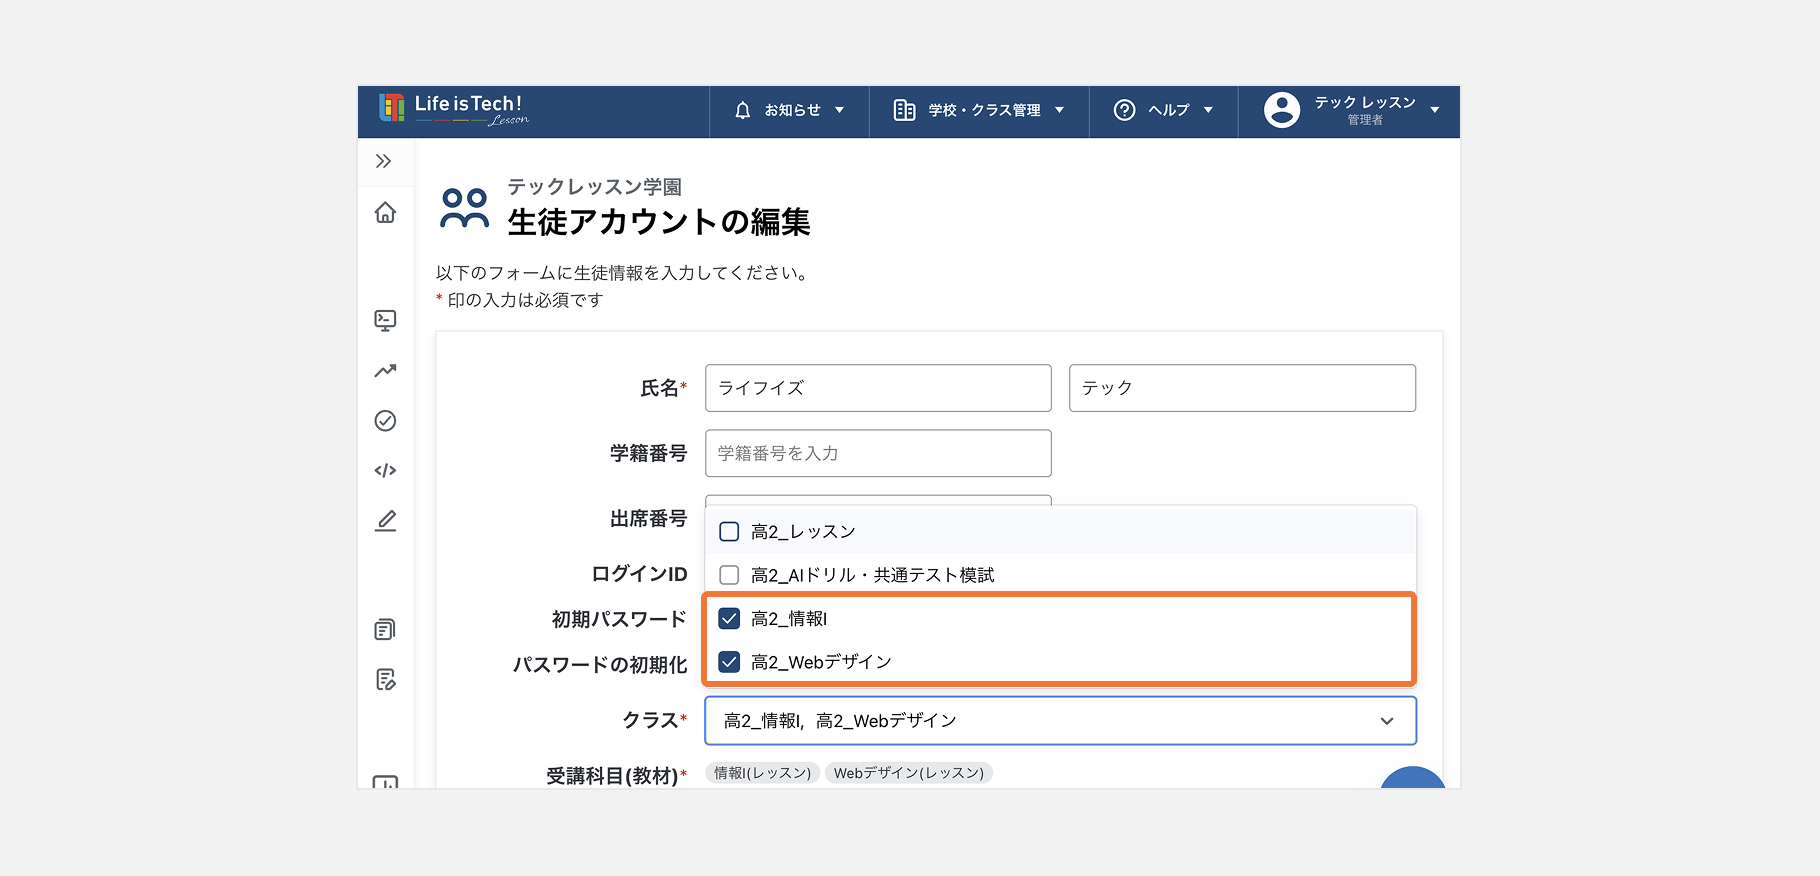Click the クラス combo box field

coord(1060,721)
